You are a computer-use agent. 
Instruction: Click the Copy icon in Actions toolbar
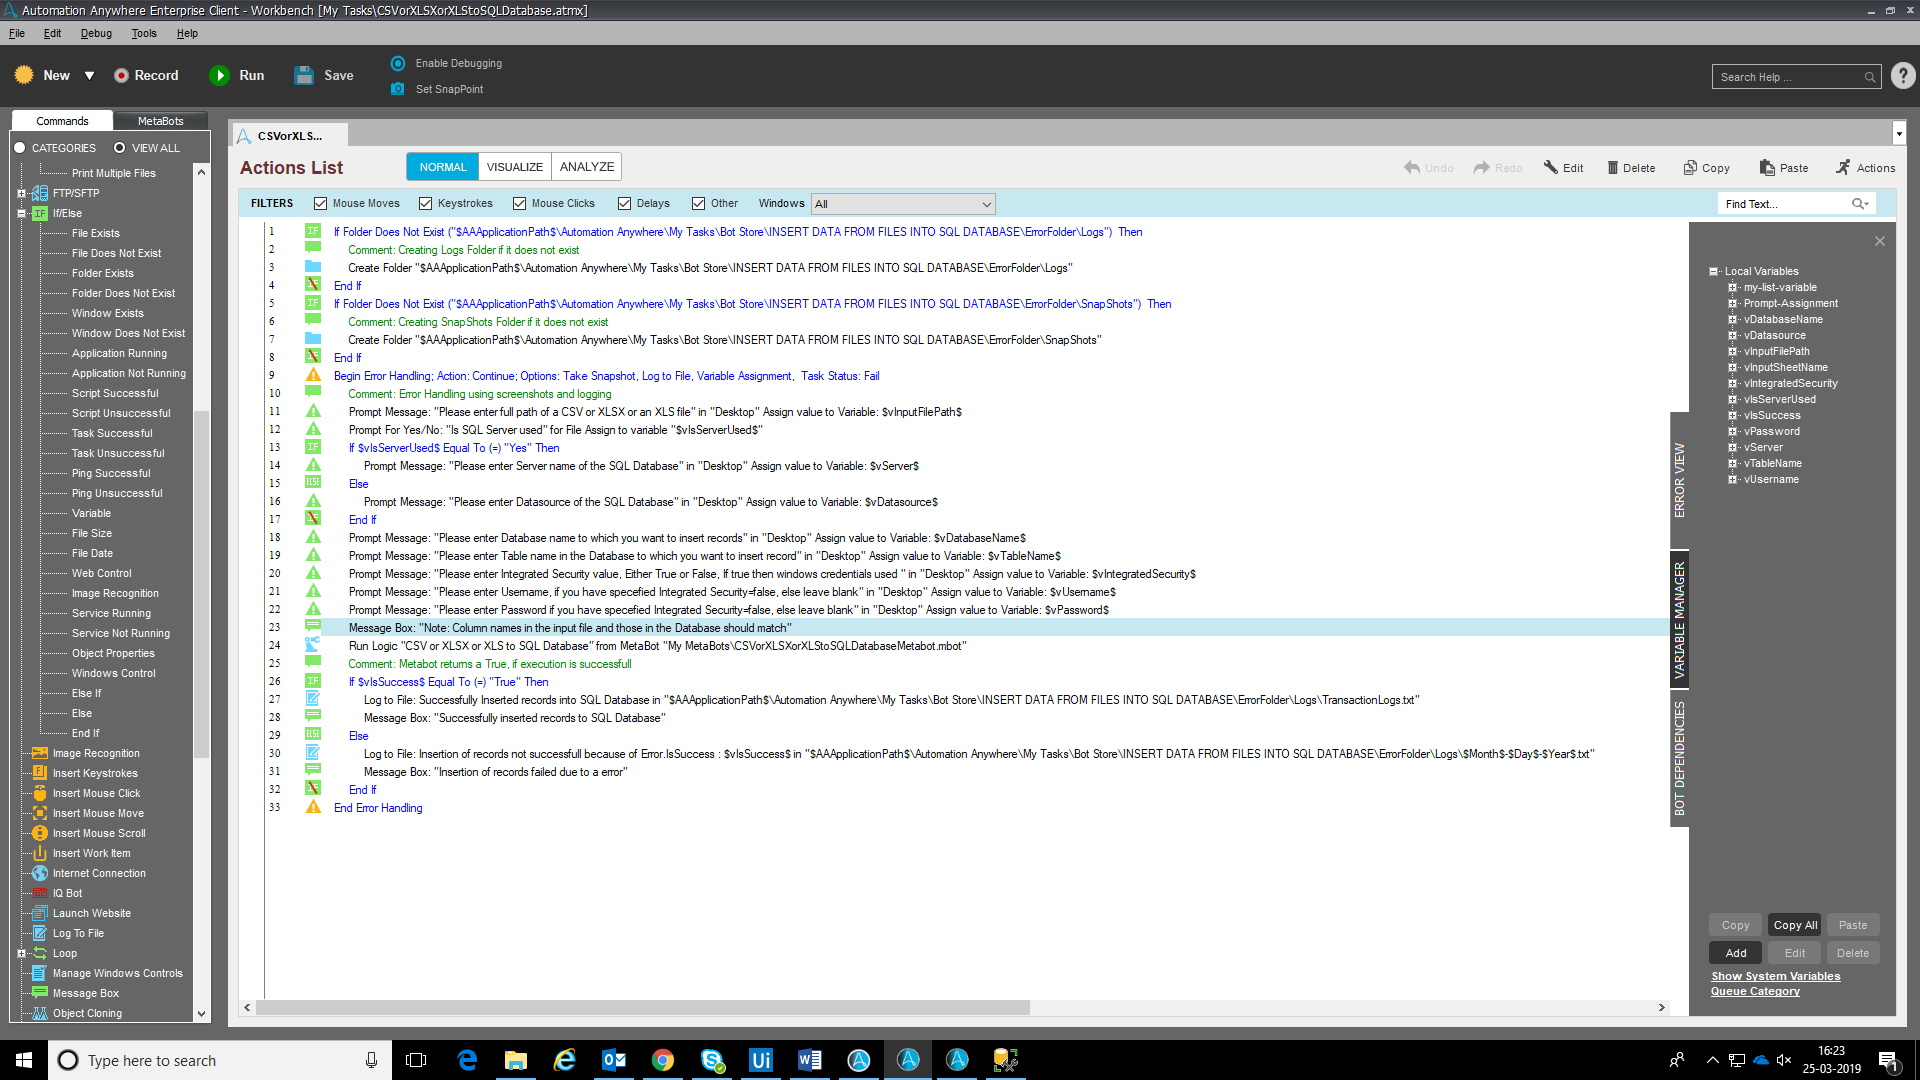point(1690,168)
